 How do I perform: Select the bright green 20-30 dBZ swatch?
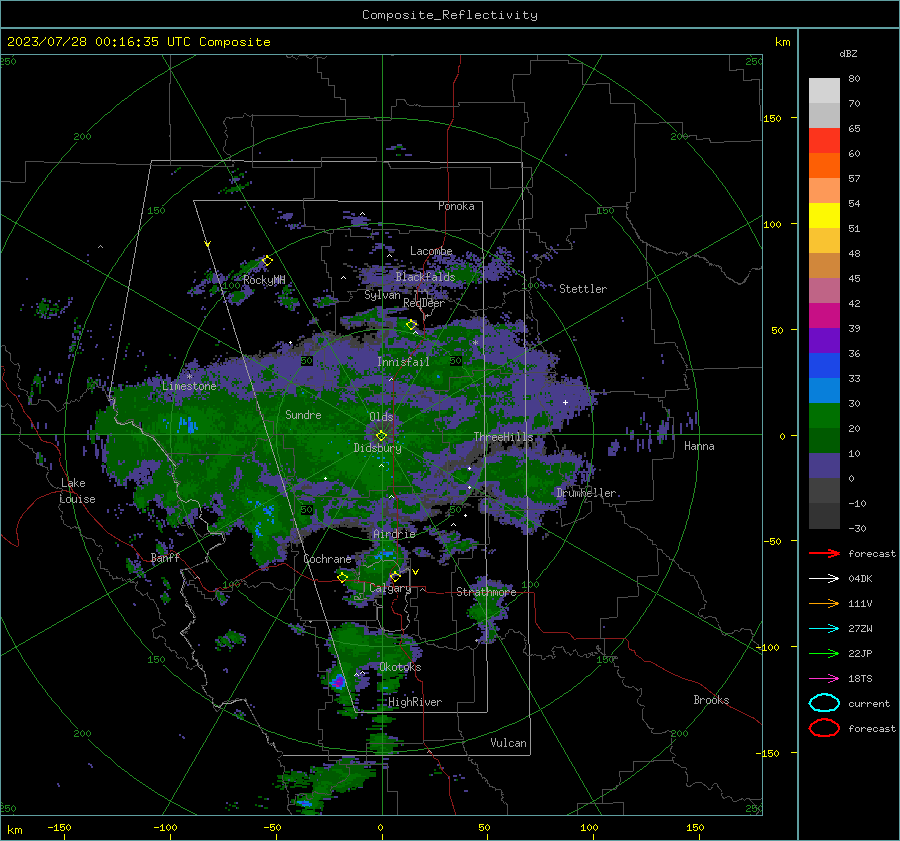pos(824,416)
